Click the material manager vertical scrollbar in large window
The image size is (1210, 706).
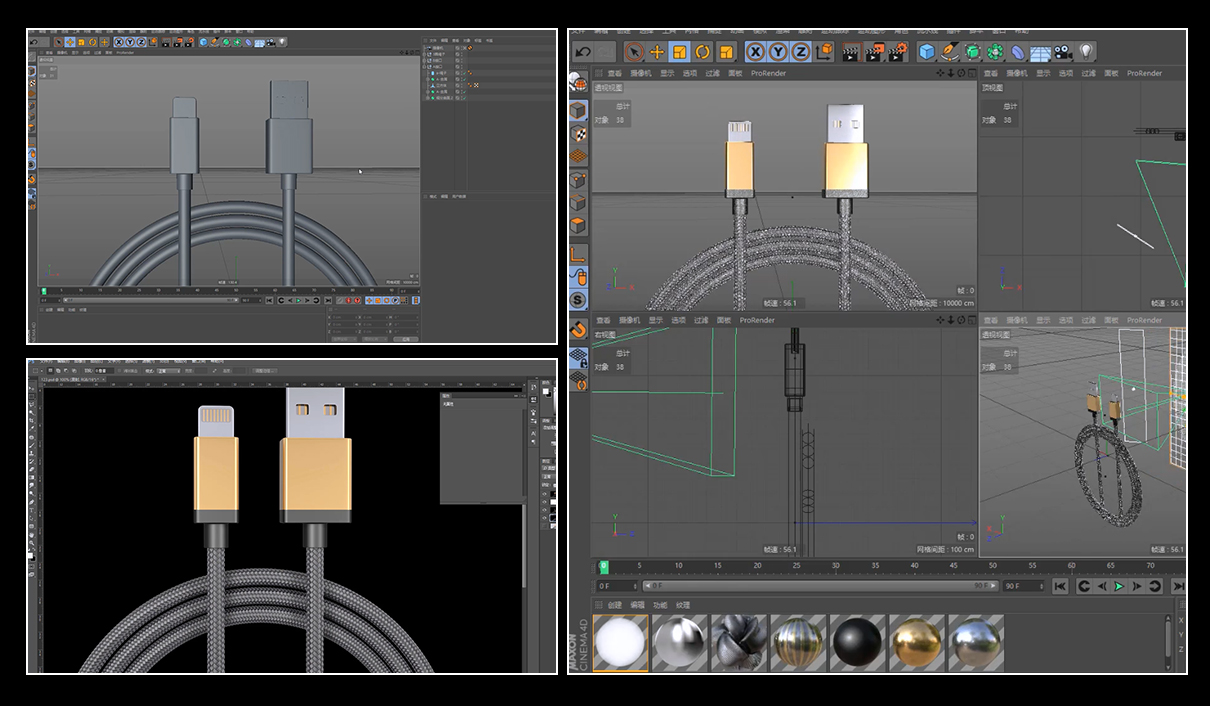click(1167, 641)
